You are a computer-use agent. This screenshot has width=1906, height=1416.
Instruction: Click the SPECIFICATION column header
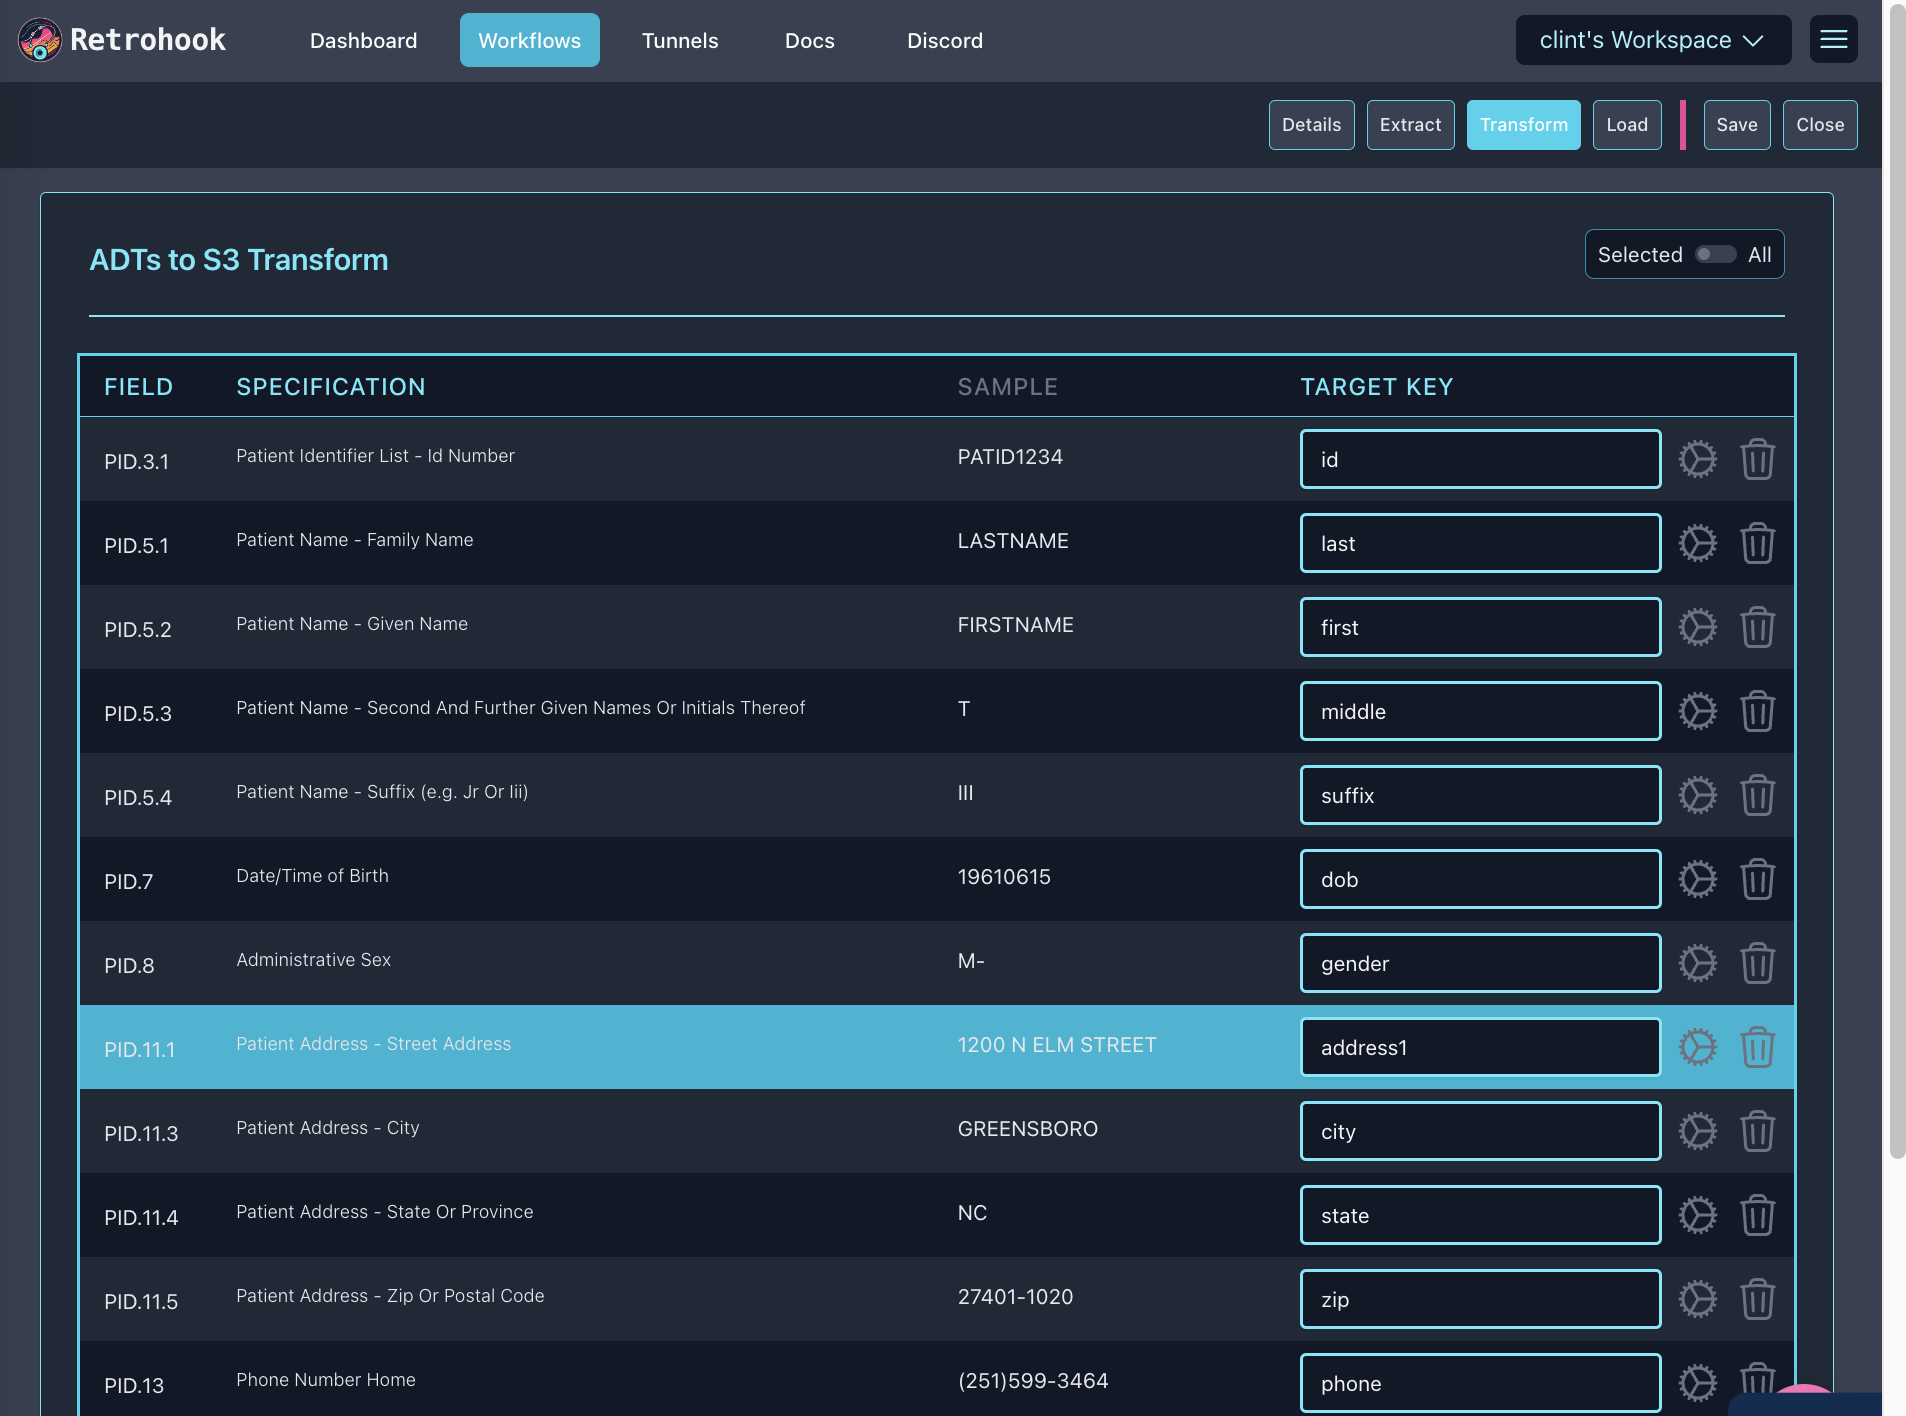pos(330,386)
